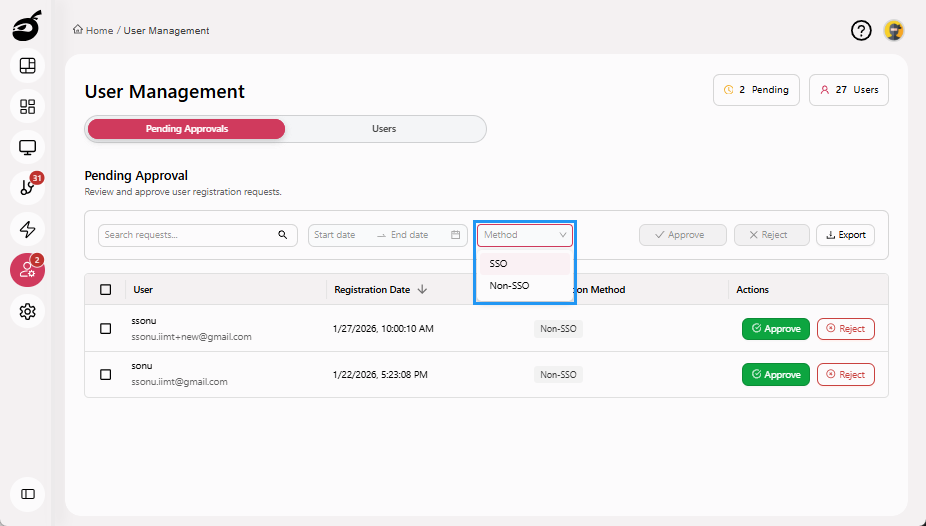Click email ssonu.iimt@gmail.com
Screen dimensions: 926x526
(180, 381)
